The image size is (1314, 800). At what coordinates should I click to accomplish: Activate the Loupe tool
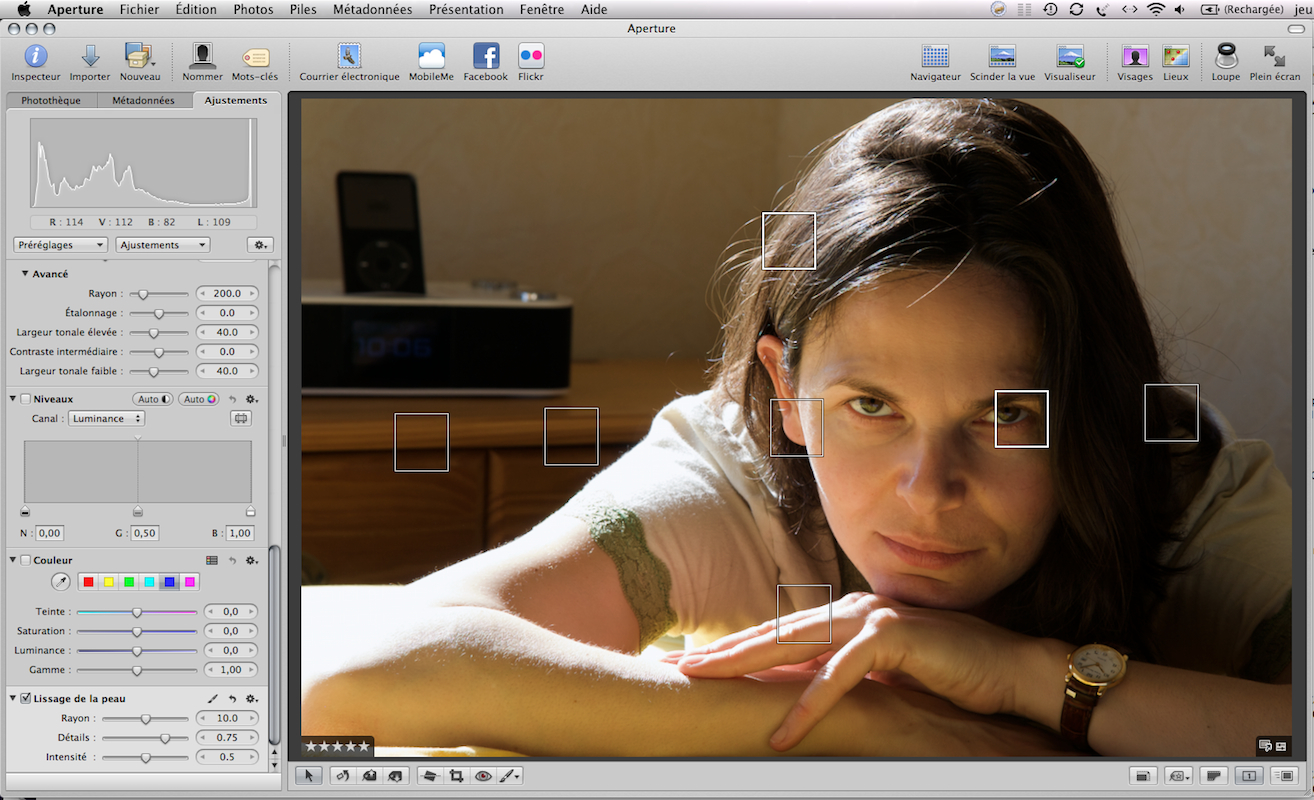[1226, 62]
